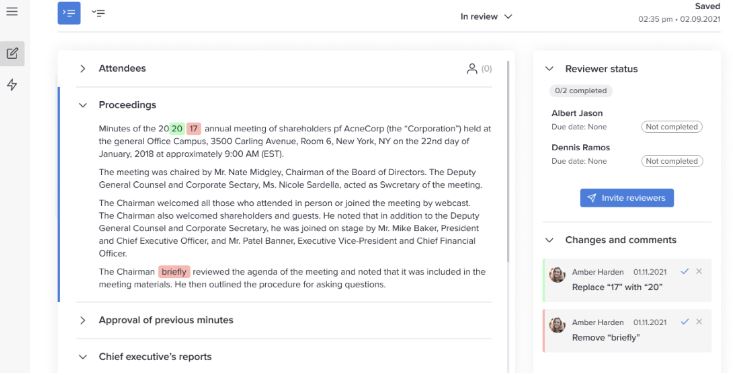The image size is (733, 375).
Task: Click reviewer name Albert Jason
Action: (x=577, y=113)
